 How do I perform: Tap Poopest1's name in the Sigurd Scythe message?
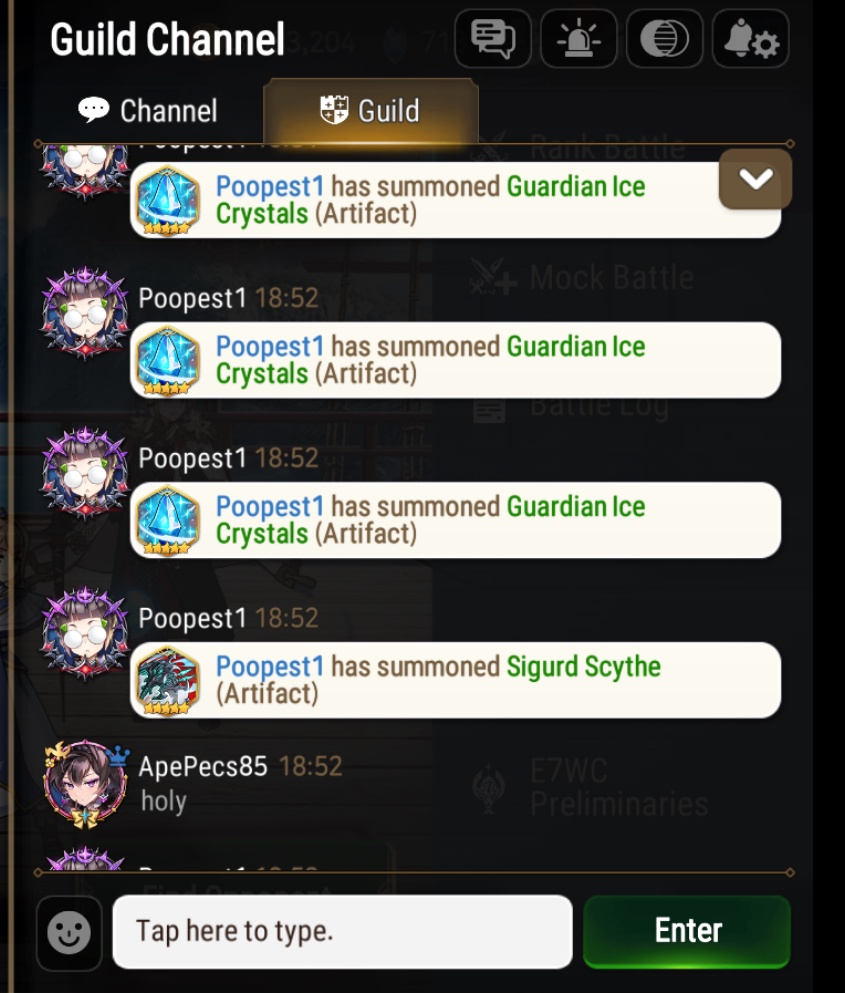[x=270, y=666]
